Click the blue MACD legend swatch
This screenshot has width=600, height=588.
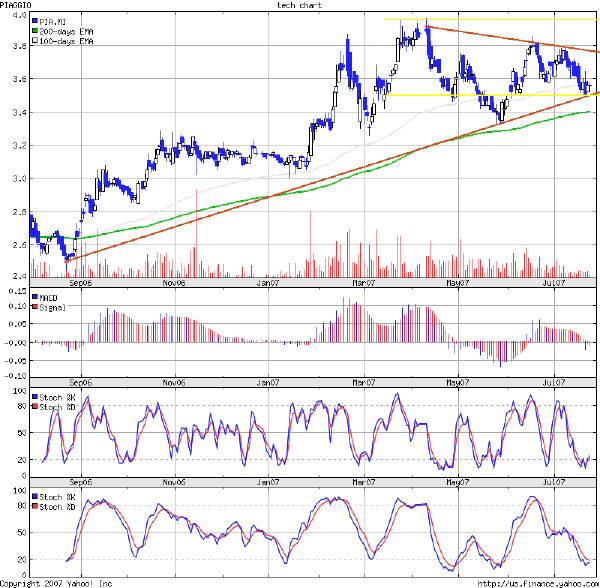pyautogui.click(x=35, y=298)
